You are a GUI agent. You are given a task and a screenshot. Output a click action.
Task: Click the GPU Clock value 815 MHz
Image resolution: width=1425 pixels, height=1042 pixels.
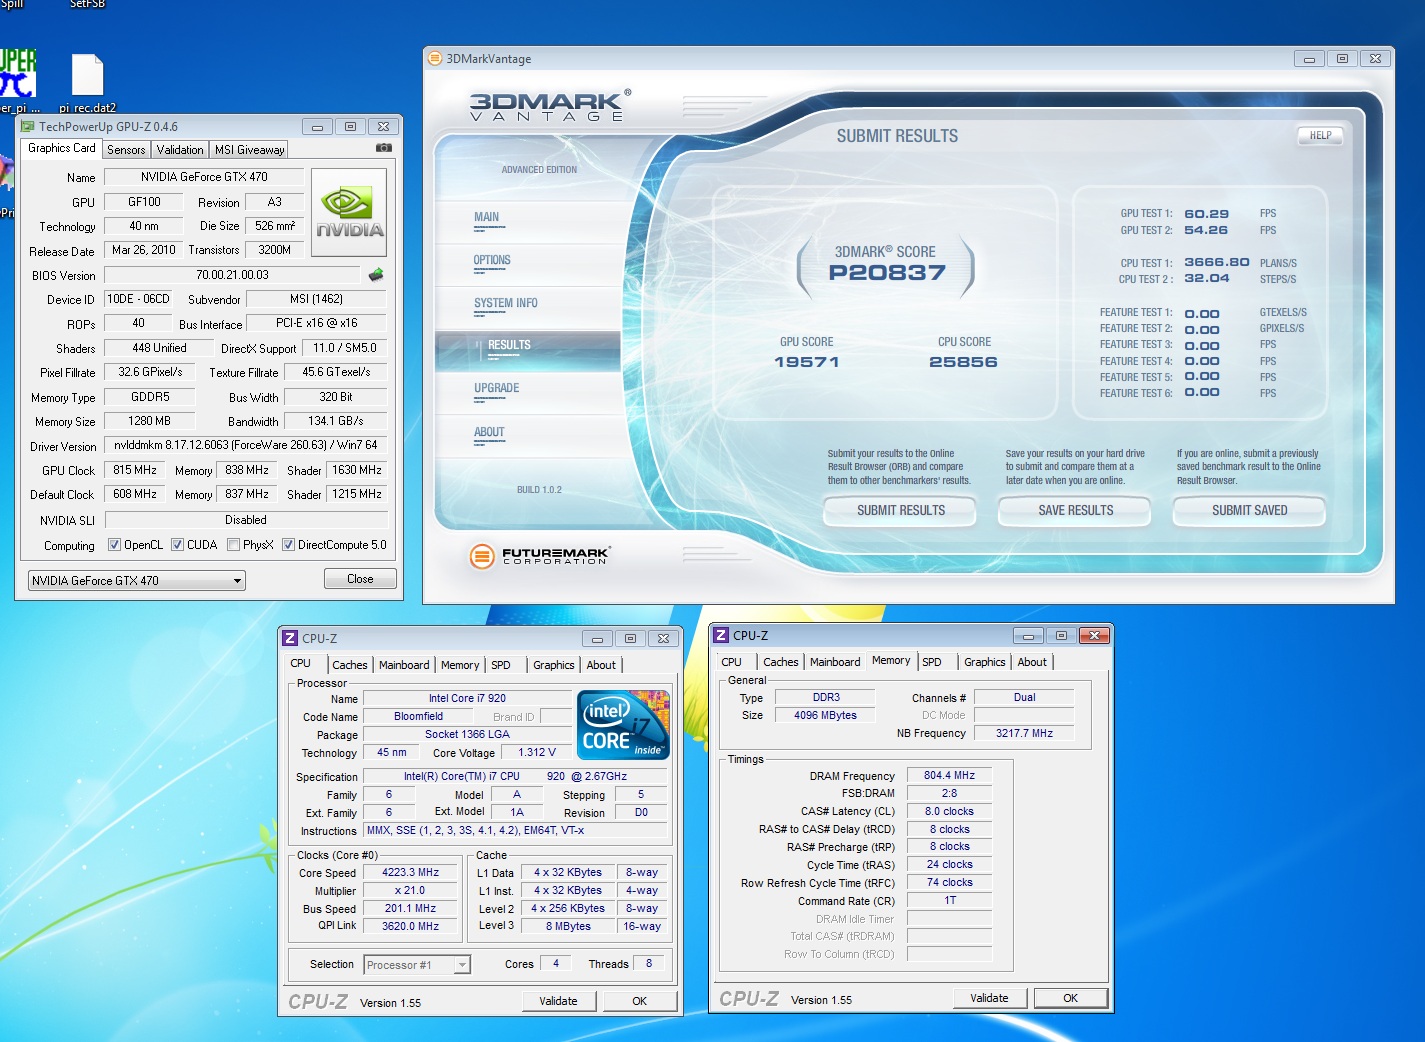pos(135,470)
